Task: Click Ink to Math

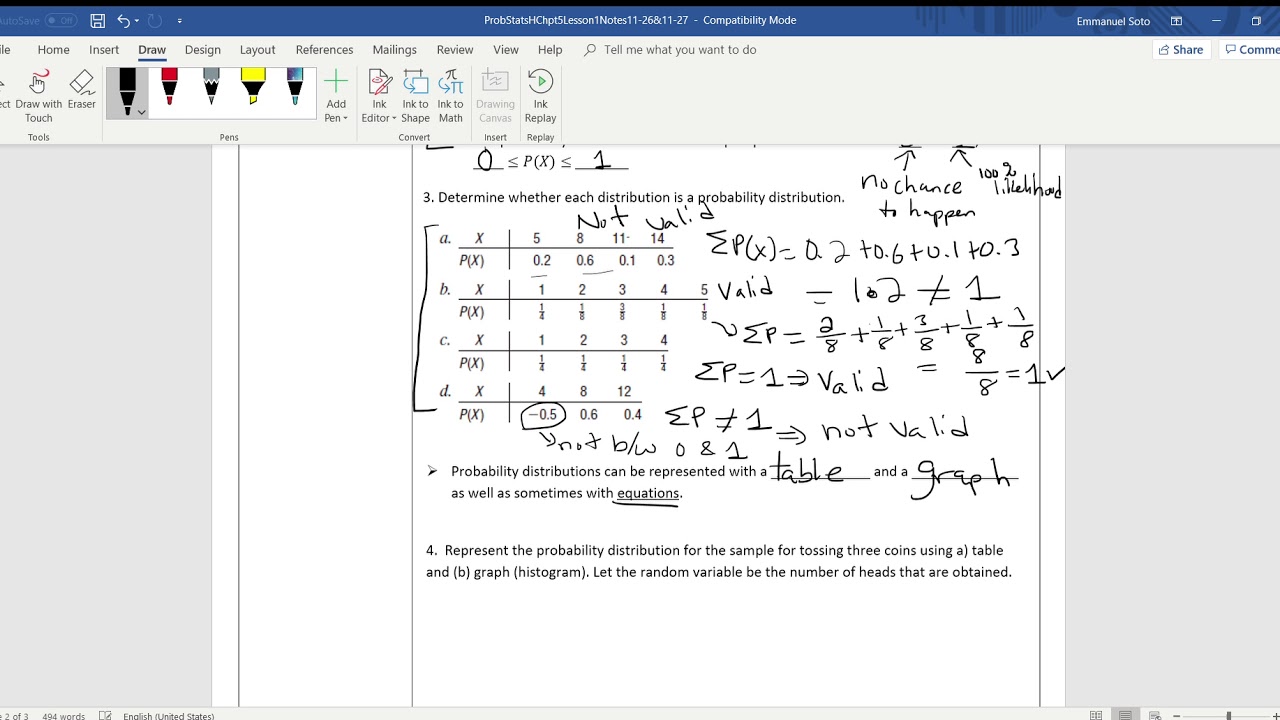Action: click(x=451, y=96)
